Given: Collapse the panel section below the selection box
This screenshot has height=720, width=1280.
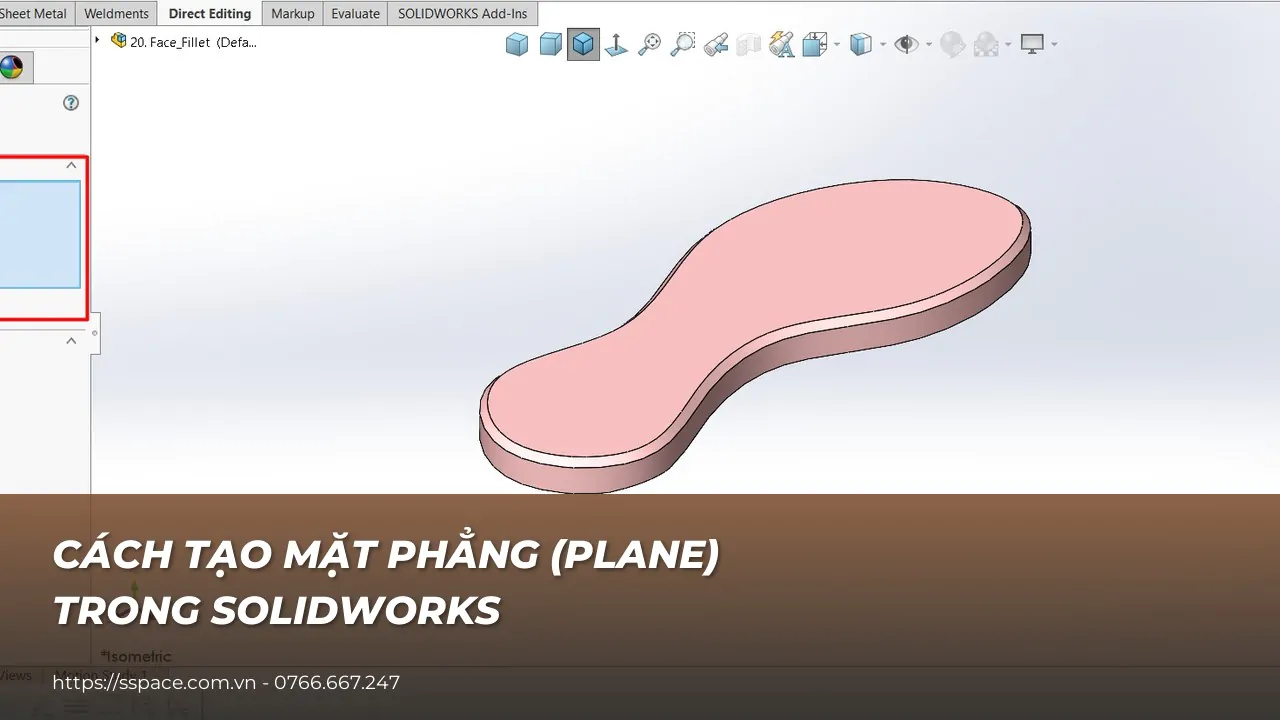Looking at the screenshot, I should 71,341.
